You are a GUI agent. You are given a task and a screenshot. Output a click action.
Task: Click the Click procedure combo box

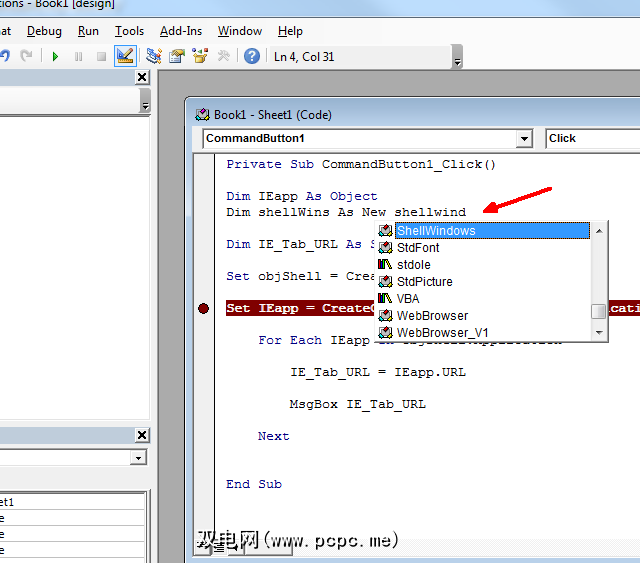(593, 138)
